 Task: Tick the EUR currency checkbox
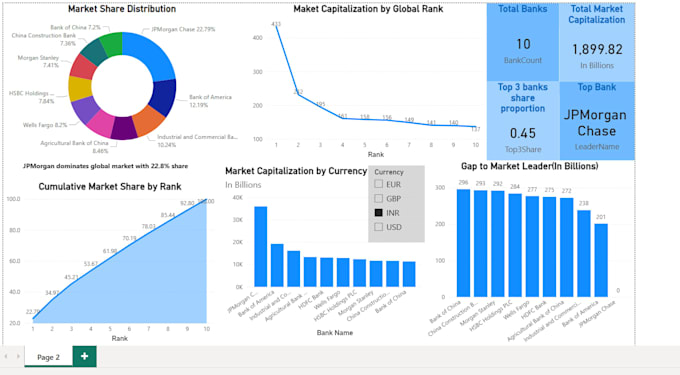pos(379,184)
